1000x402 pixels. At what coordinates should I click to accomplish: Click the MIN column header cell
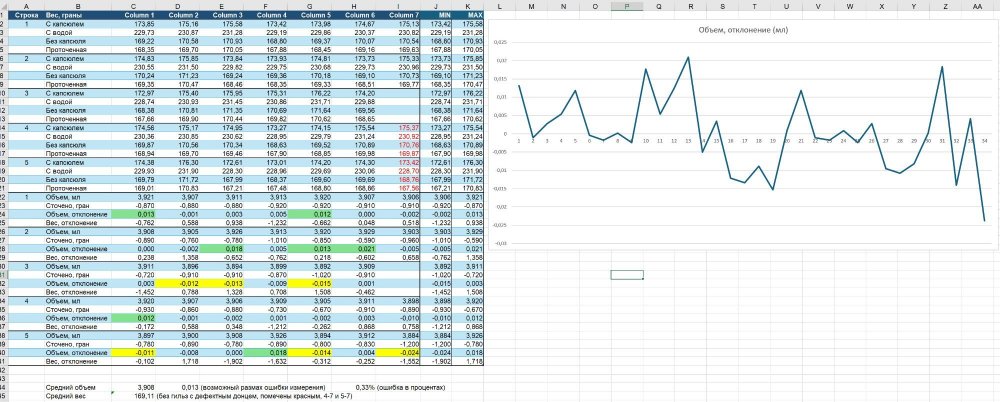(437, 15)
